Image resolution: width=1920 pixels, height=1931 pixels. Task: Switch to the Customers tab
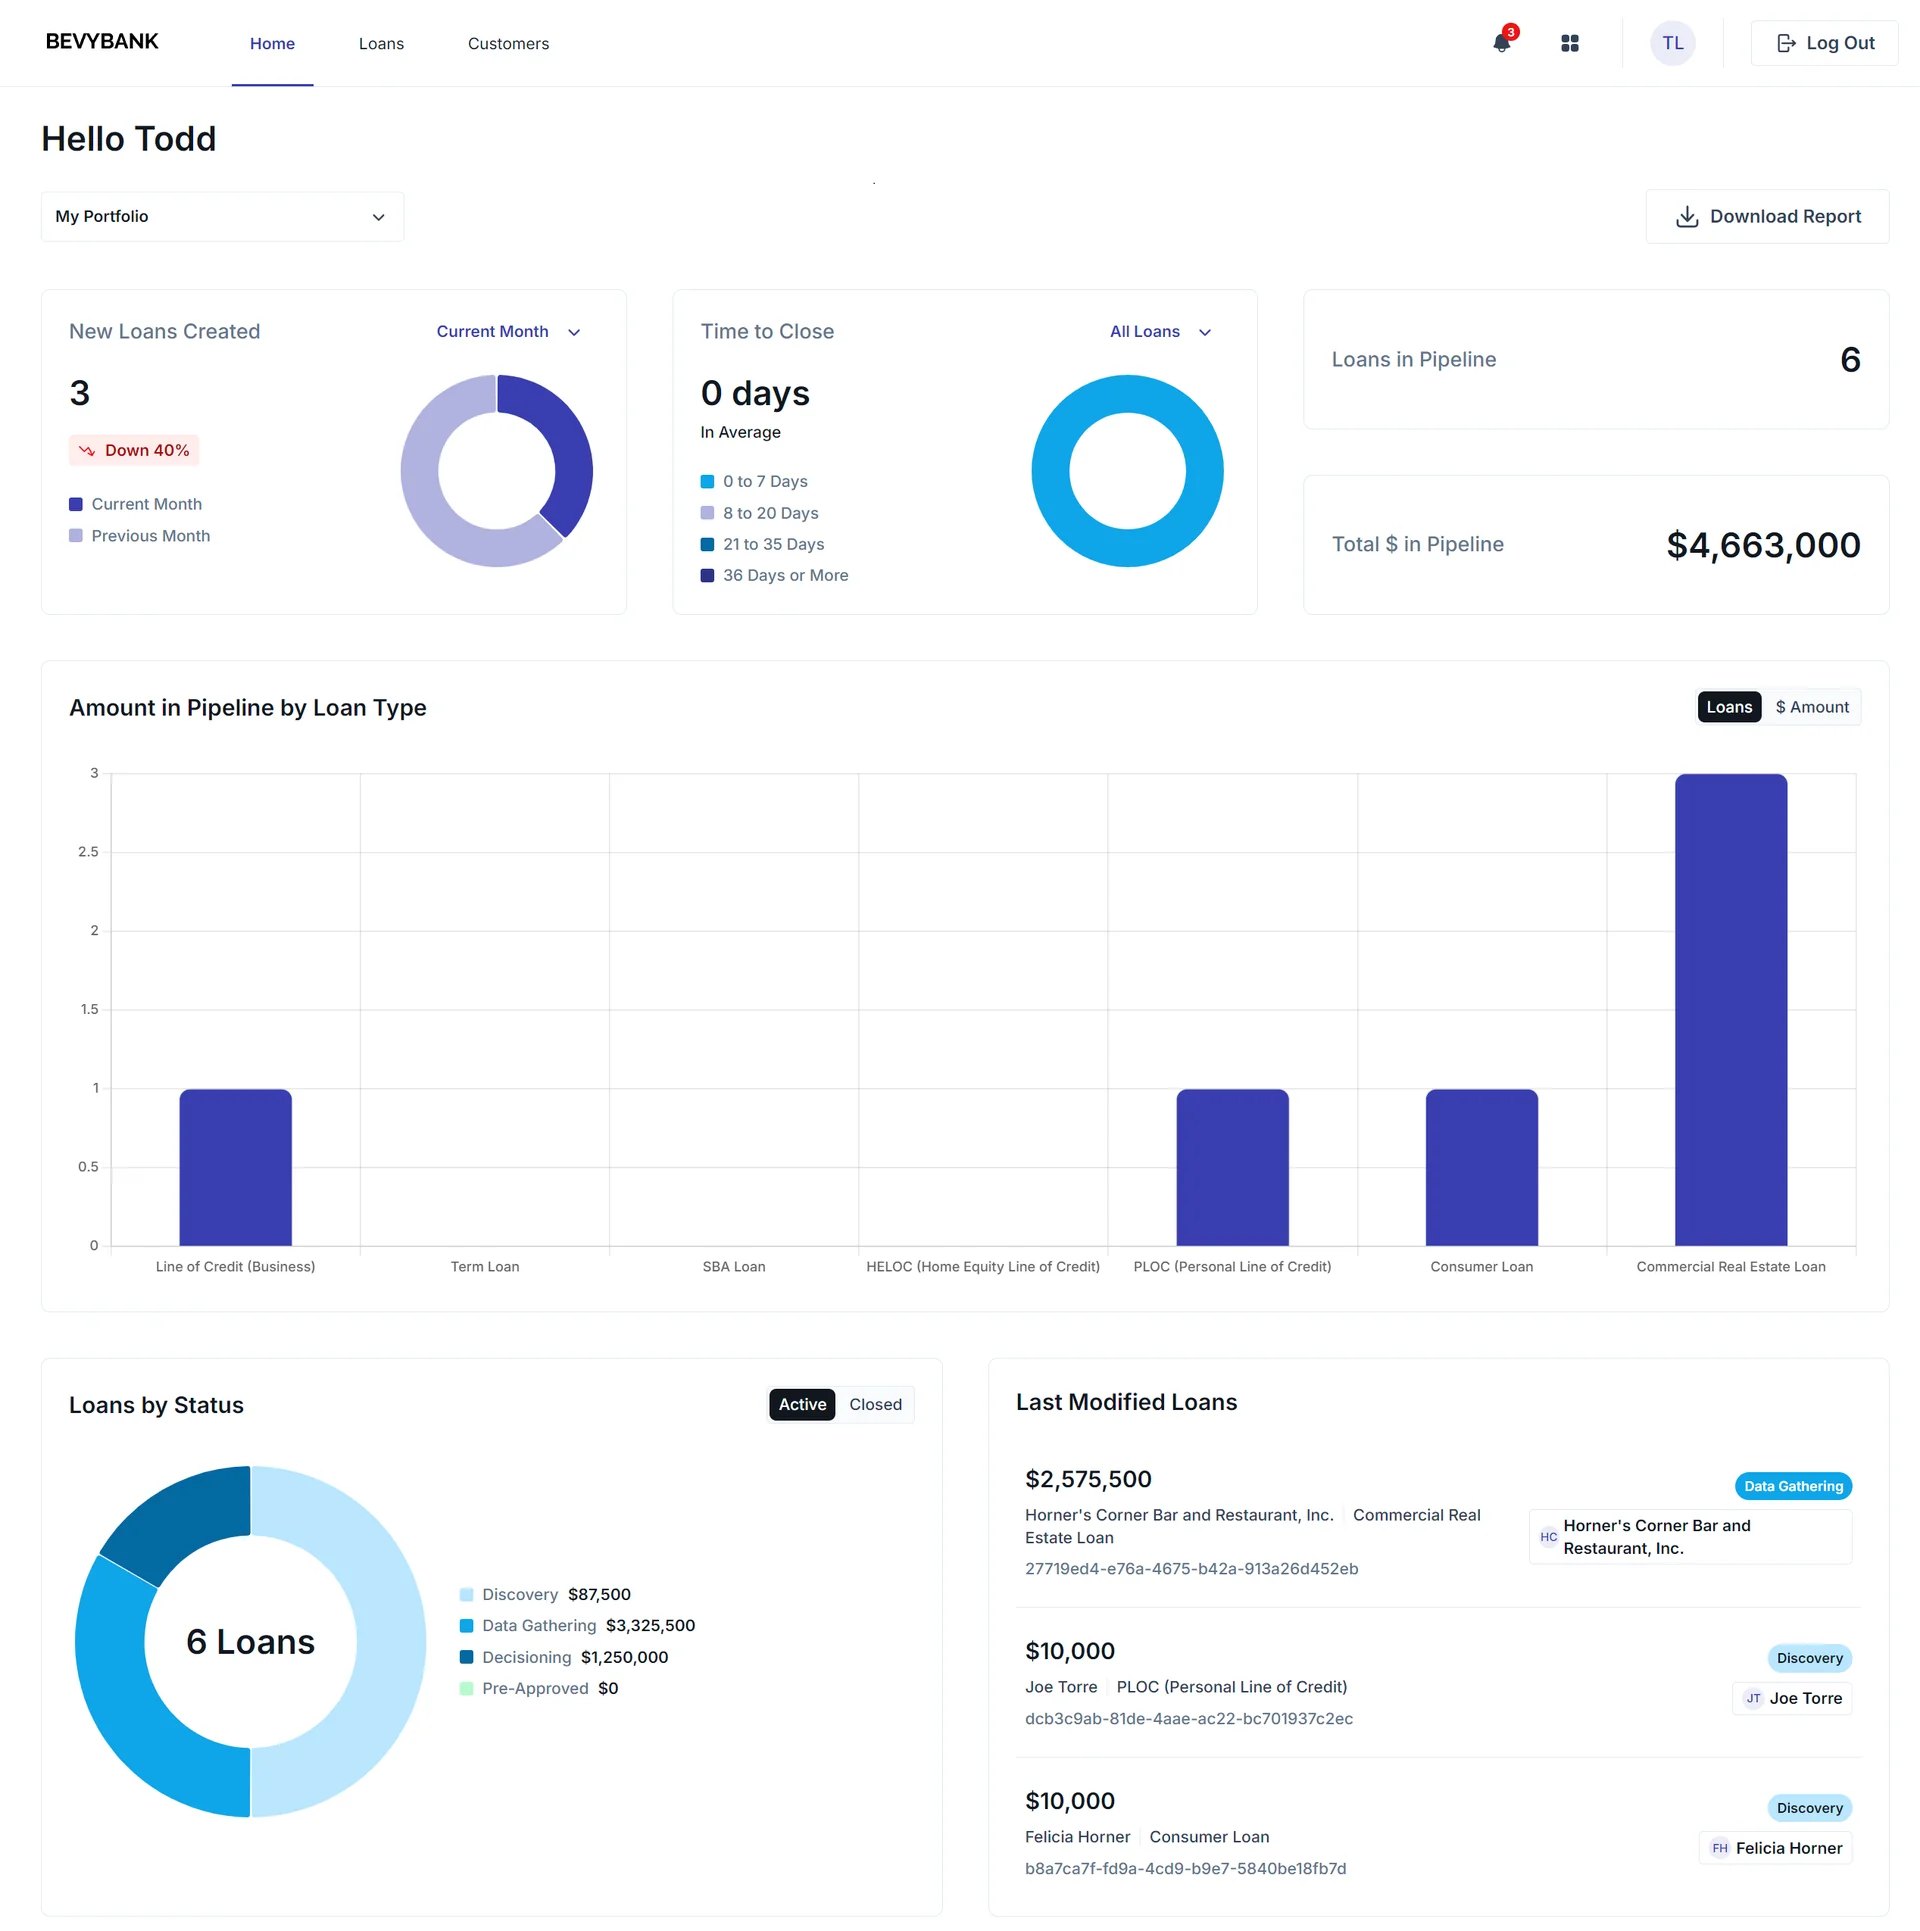click(508, 43)
